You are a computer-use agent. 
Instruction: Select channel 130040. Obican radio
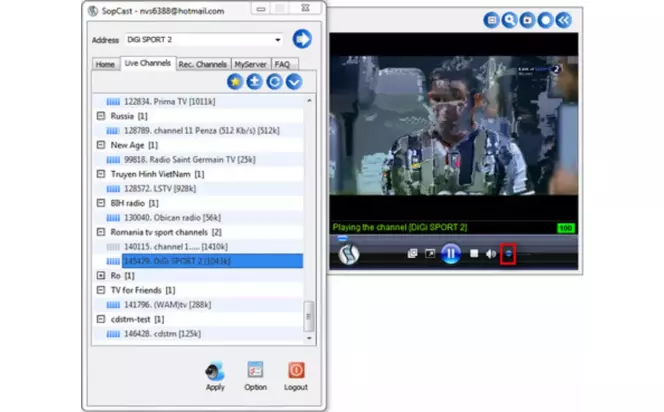click(x=172, y=218)
